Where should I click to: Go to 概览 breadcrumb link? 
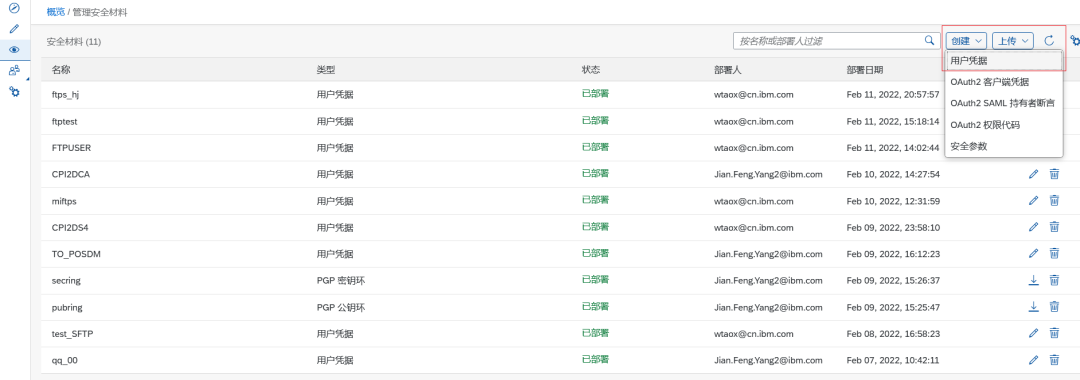55,12
